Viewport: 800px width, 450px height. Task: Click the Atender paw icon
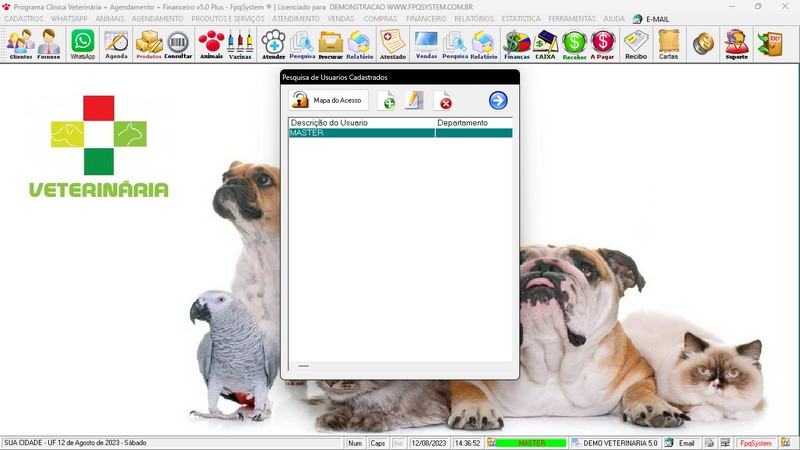[273, 44]
